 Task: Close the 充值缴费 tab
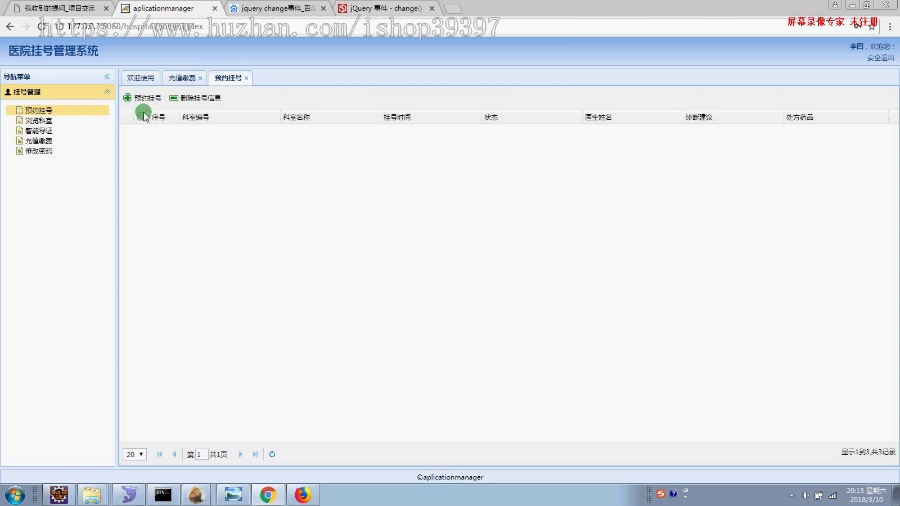pos(200,78)
